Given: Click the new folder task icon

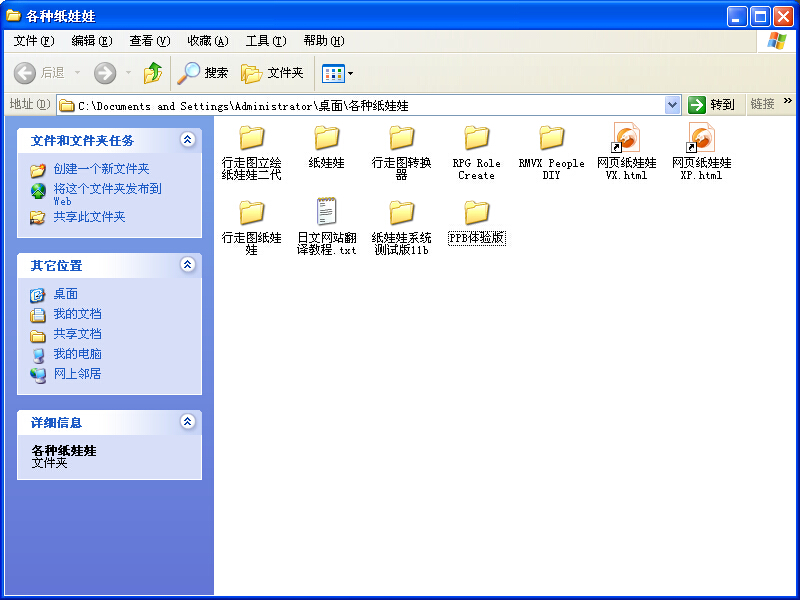Looking at the screenshot, I should coord(38,170).
